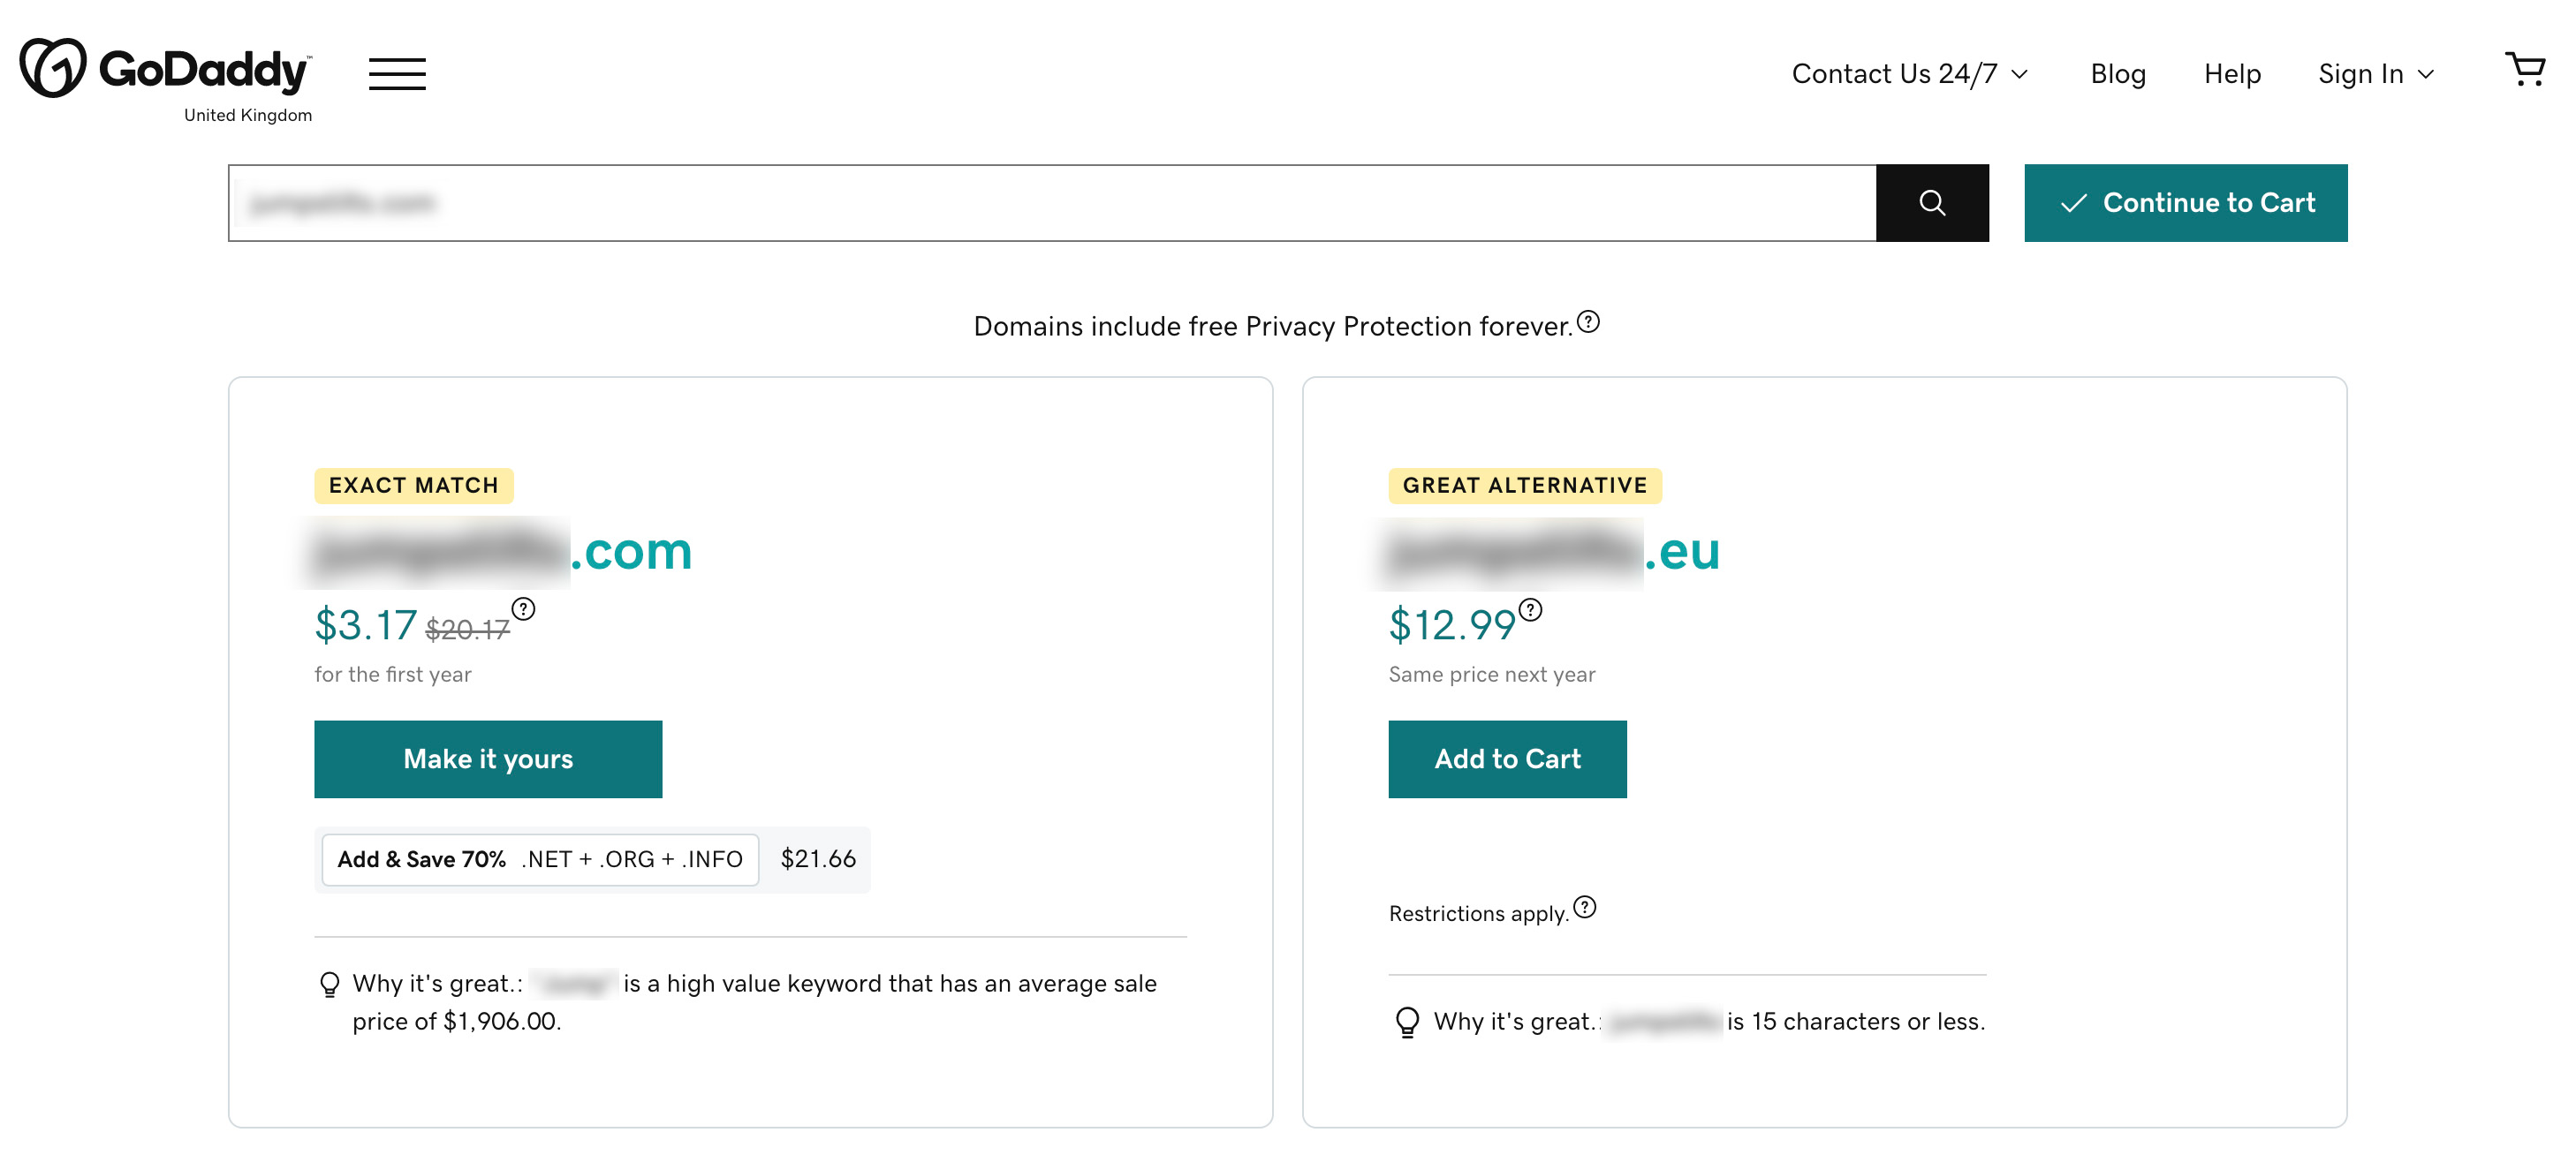Screen dimensions: 2576x1155
Task: Open the shopping cart icon
Action: (2525, 70)
